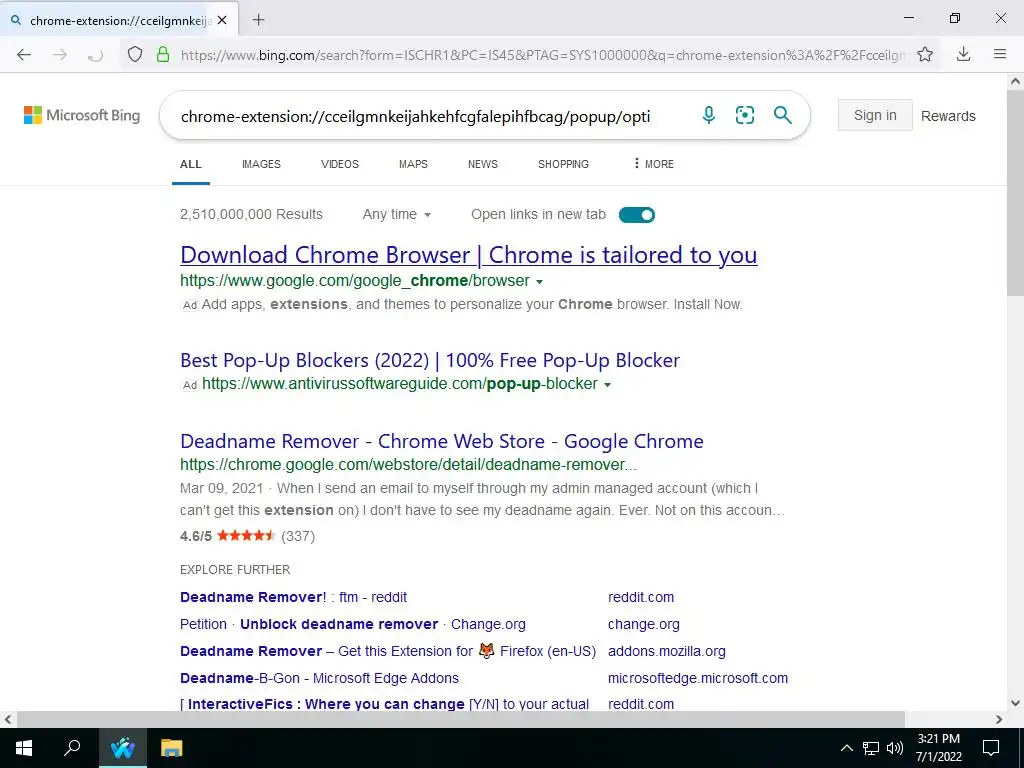Viewport: 1024px width, 768px height.
Task: Click microsoftedge.microsoft.com domain link
Action: [697, 678]
